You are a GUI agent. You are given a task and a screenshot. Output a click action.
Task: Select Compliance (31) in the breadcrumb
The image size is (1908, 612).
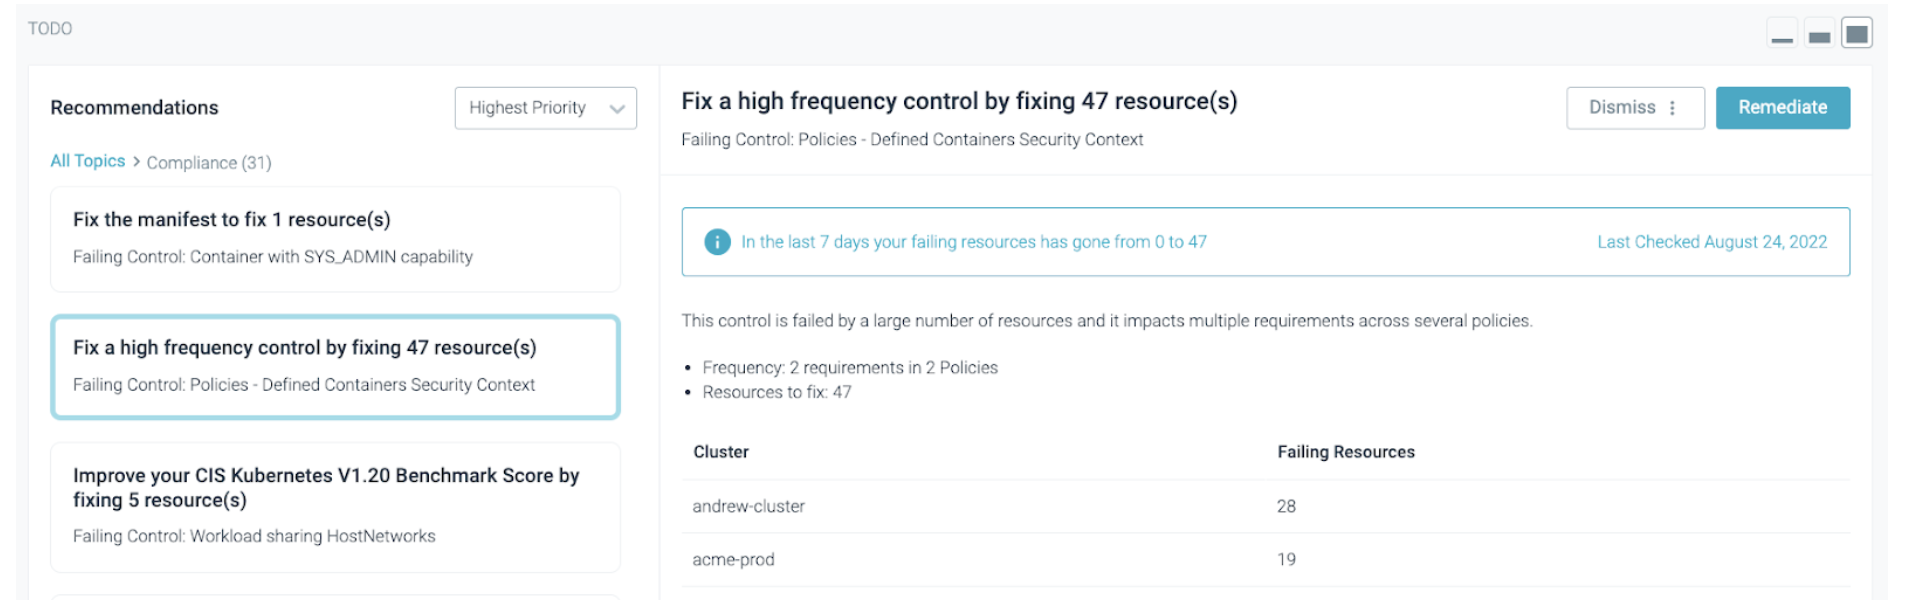point(208,161)
